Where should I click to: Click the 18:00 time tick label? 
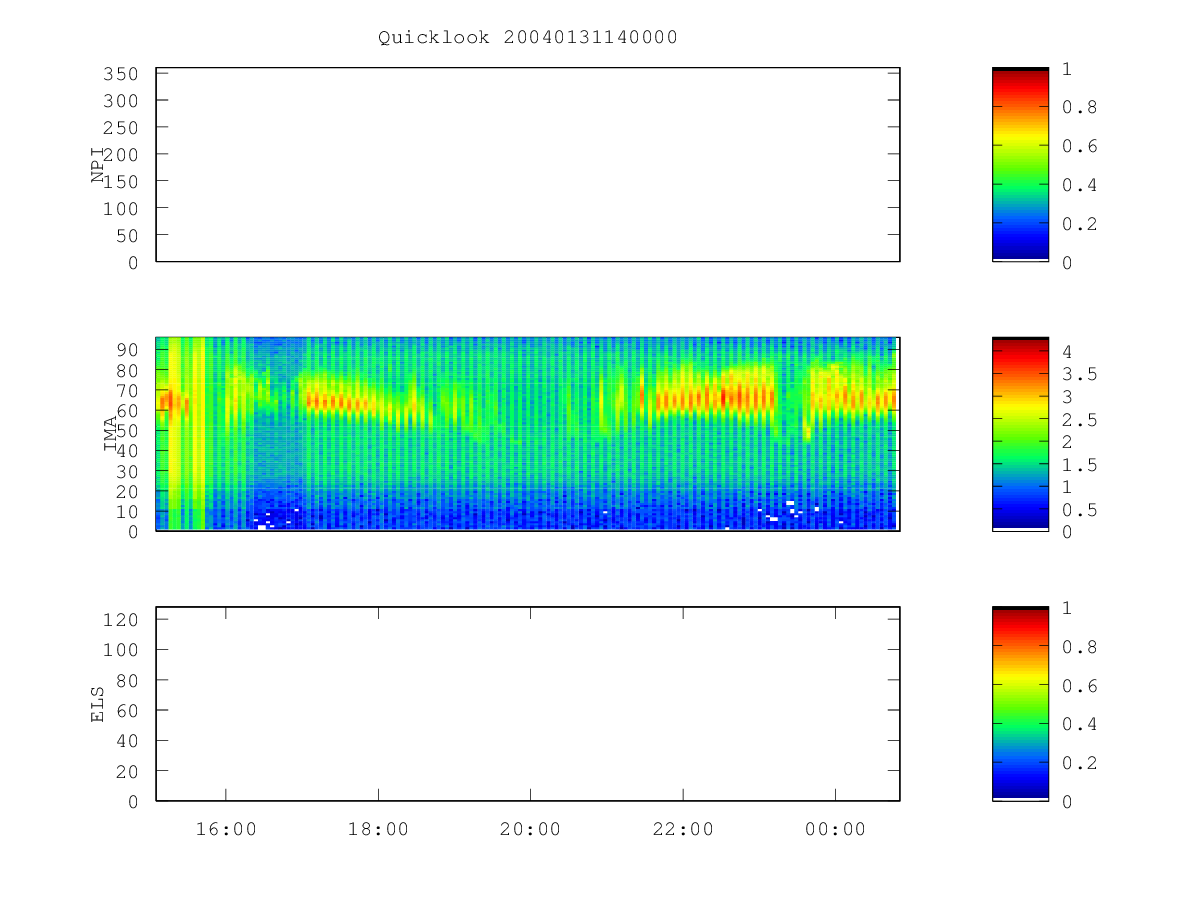(378, 829)
